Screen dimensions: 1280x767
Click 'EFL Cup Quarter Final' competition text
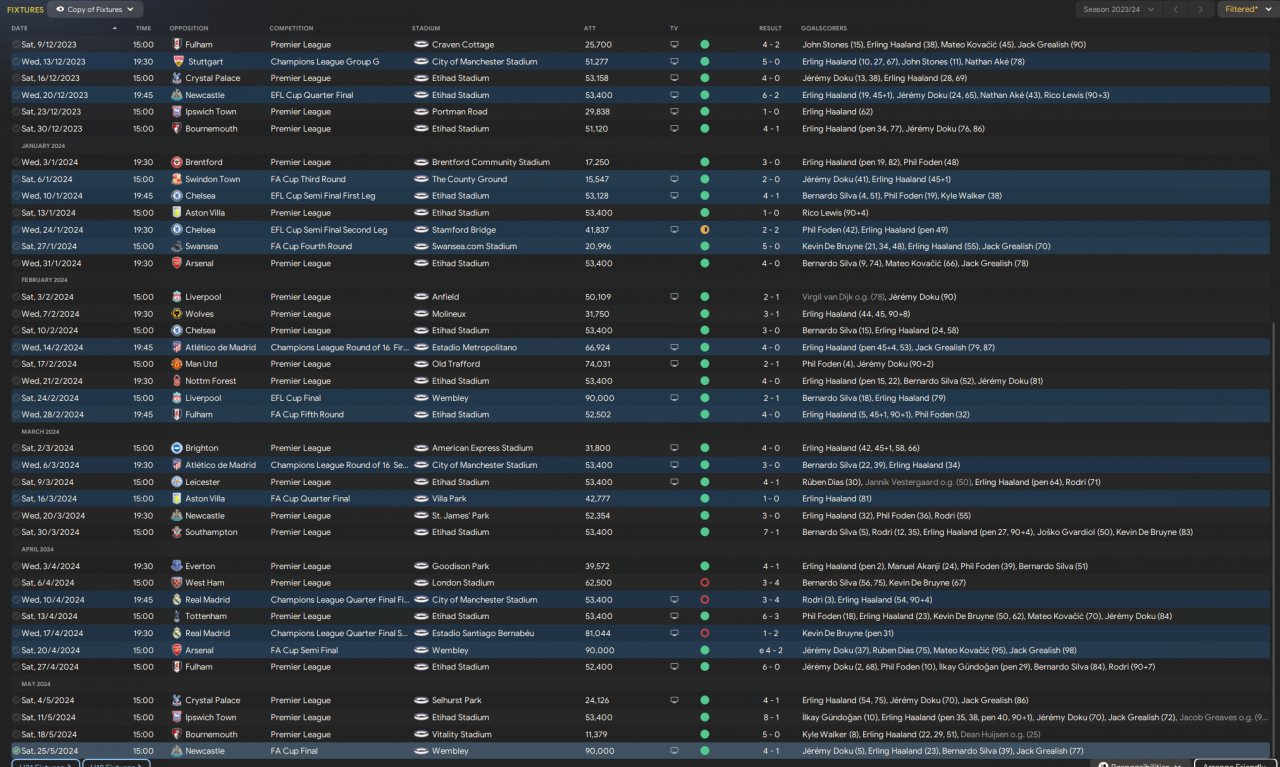coord(312,95)
